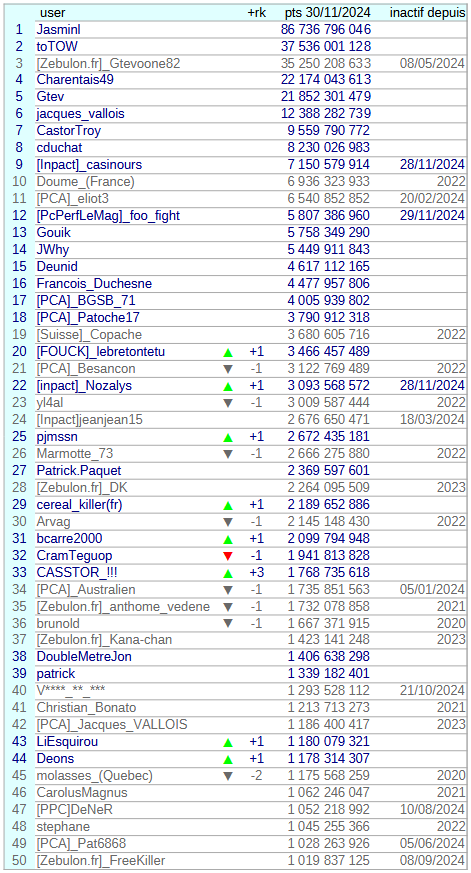
Task: Click gray down arrow beside [PCA]_Besancon
Action: (x=228, y=369)
